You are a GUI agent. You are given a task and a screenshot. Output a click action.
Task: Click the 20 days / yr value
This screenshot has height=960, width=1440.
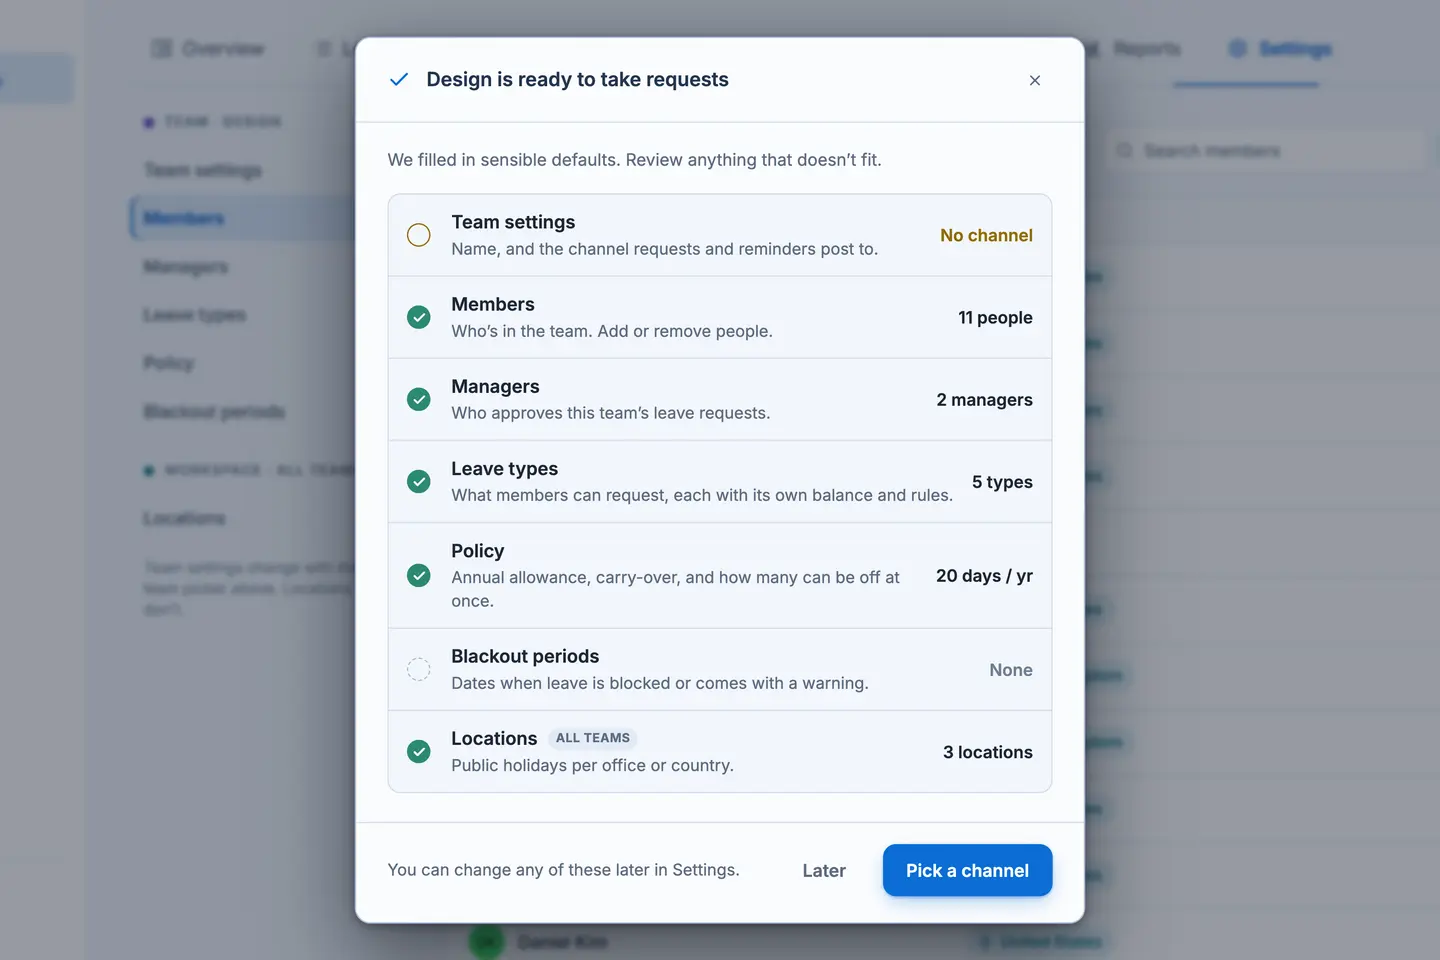coord(984,575)
